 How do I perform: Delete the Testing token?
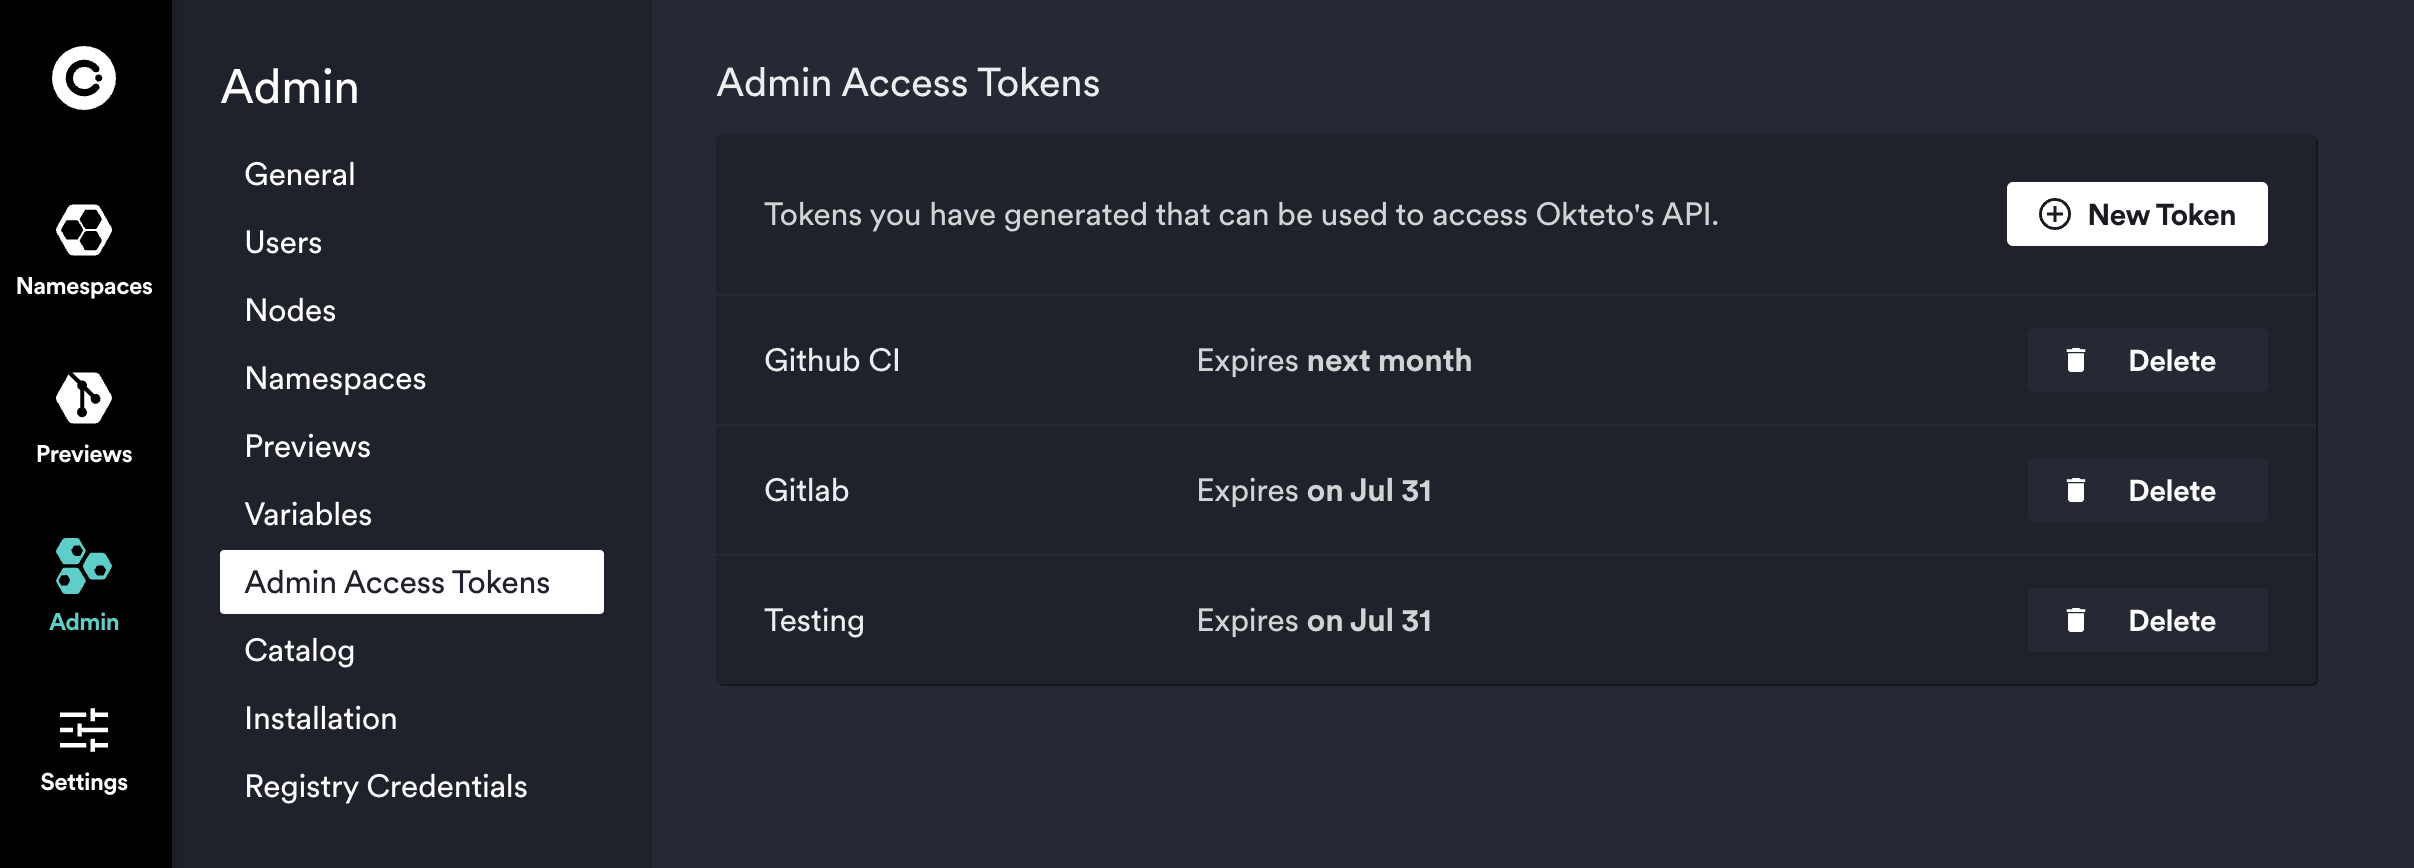pyautogui.click(x=2147, y=620)
